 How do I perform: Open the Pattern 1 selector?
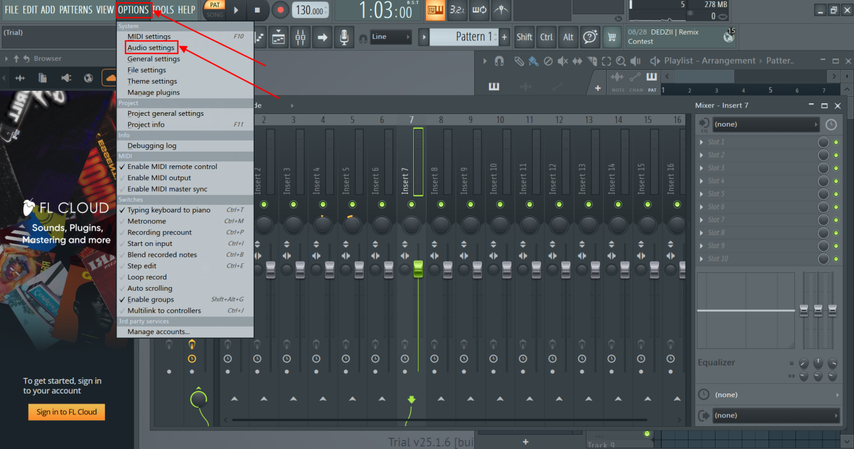[463, 37]
